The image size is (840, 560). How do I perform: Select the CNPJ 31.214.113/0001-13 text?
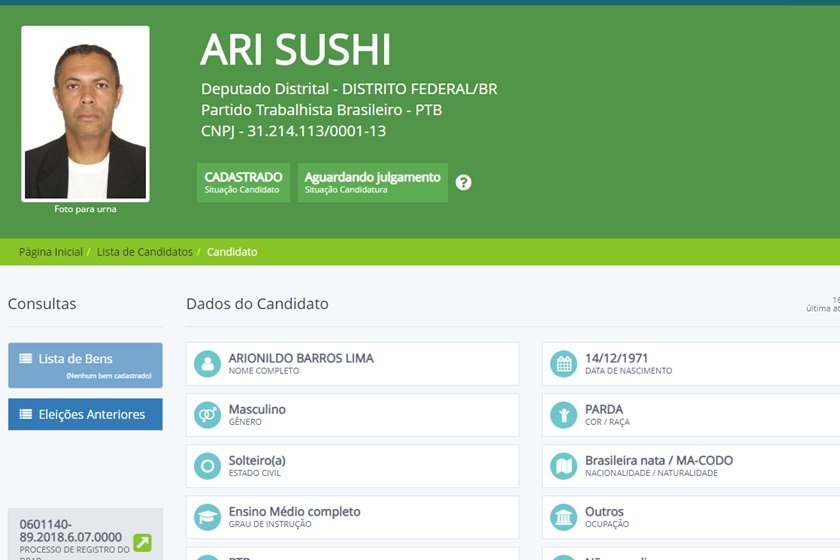pyautogui.click(x=294, y=131)
